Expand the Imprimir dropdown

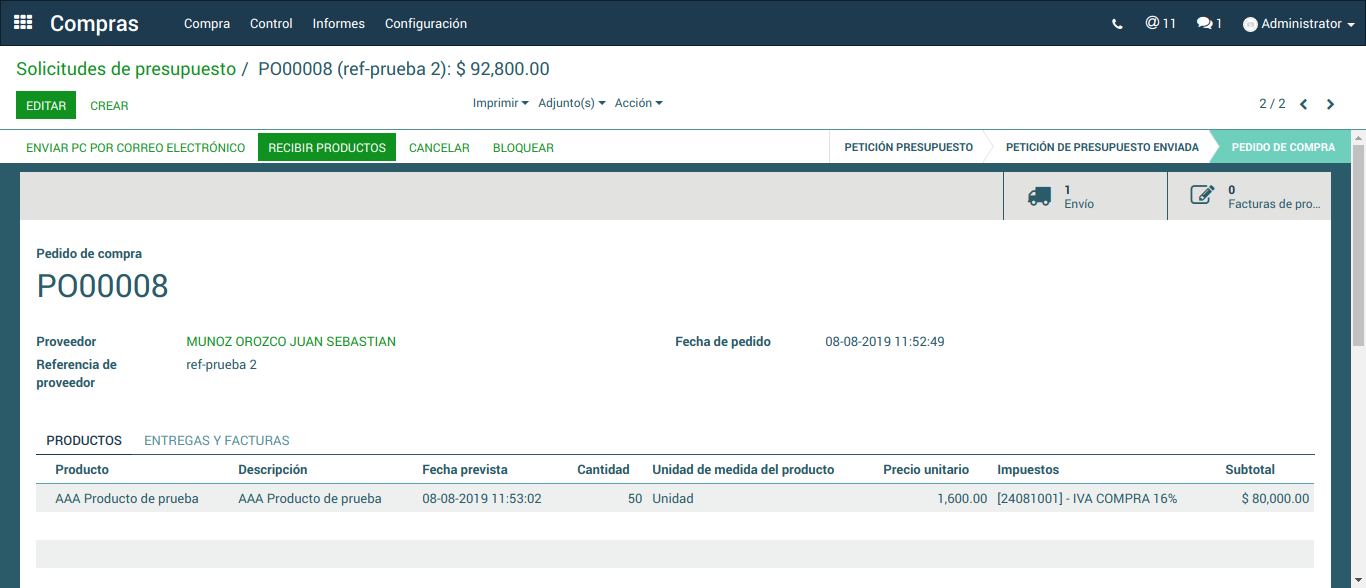[x=500, y=103]
